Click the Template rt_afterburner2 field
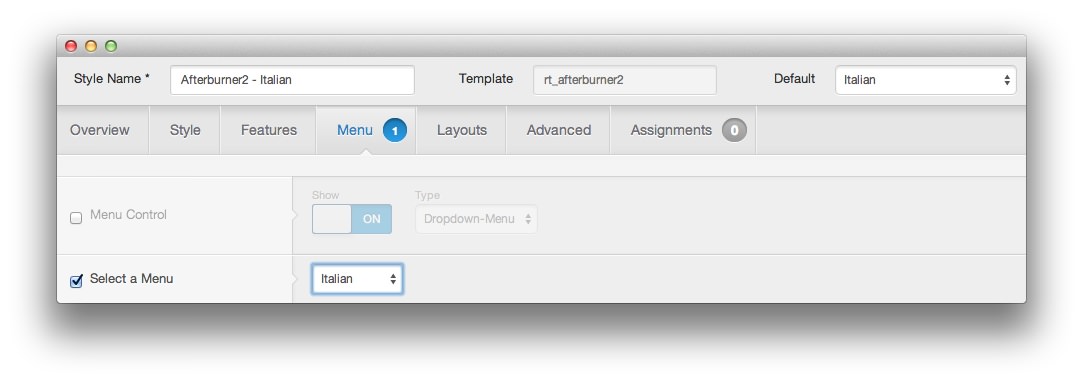Viewport: 1083px width, 382px height. 624,79
